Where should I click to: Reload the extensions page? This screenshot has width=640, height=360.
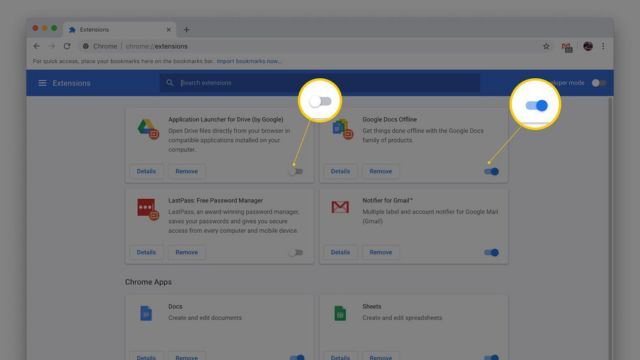(67, 46)
